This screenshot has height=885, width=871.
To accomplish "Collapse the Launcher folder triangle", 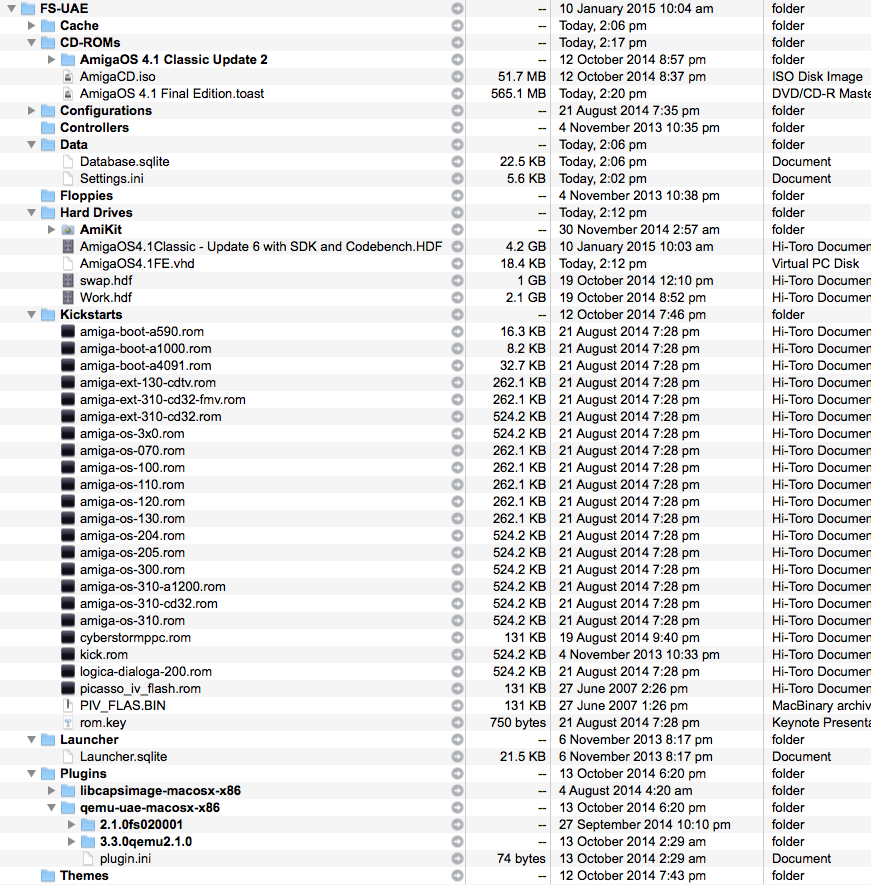I will coord(32,739).
